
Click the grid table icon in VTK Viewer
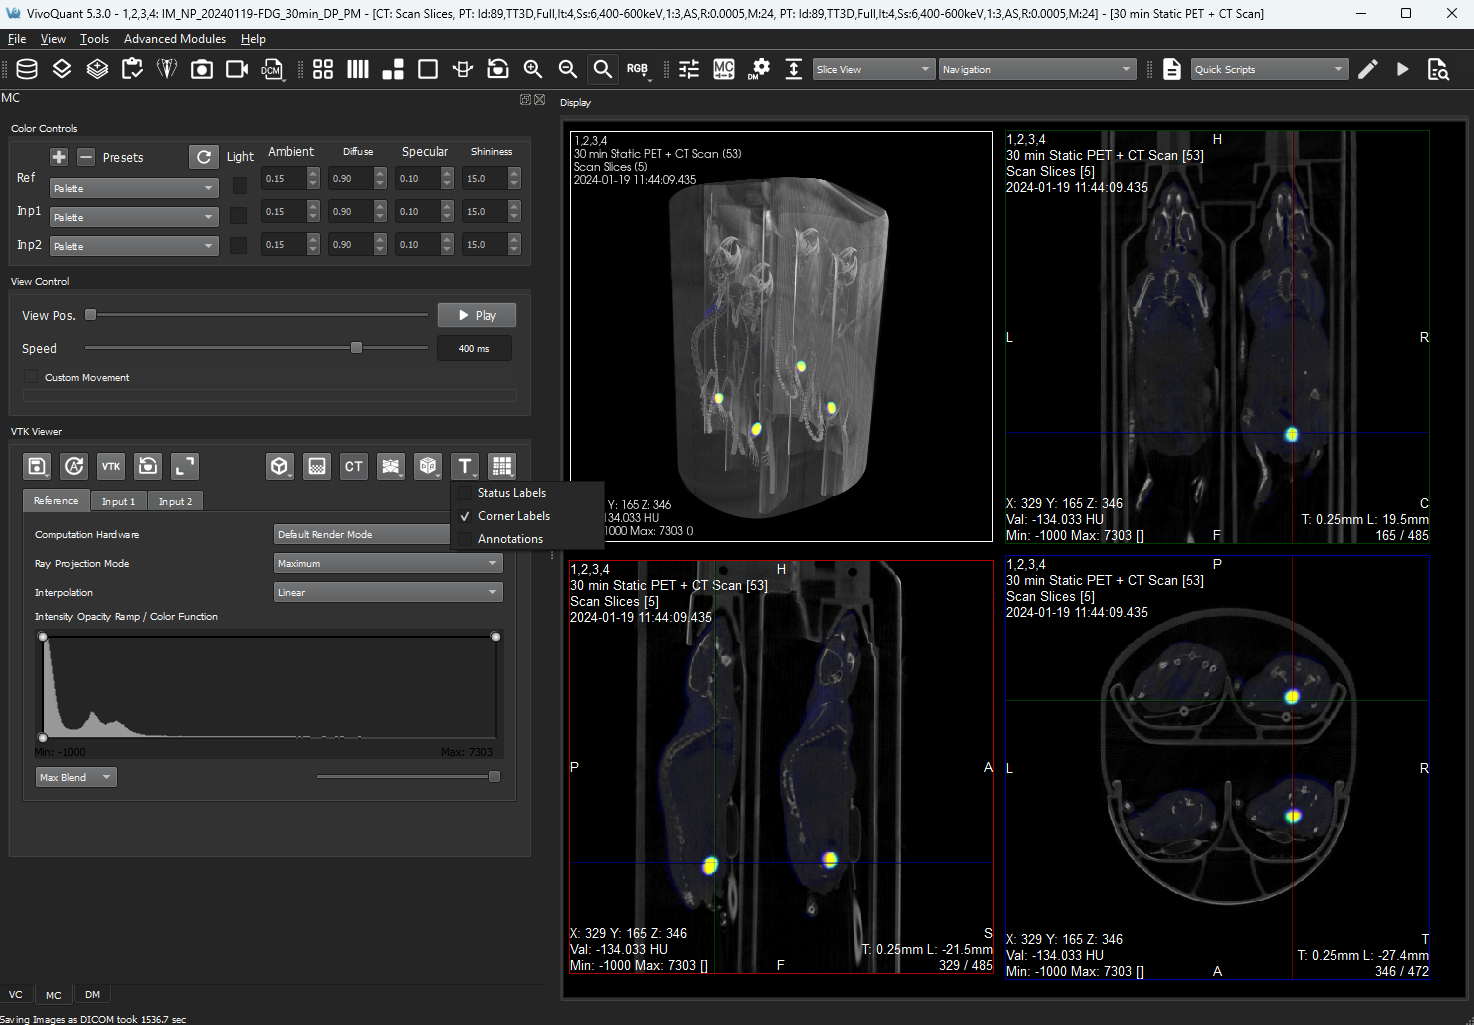click(502, 466)
